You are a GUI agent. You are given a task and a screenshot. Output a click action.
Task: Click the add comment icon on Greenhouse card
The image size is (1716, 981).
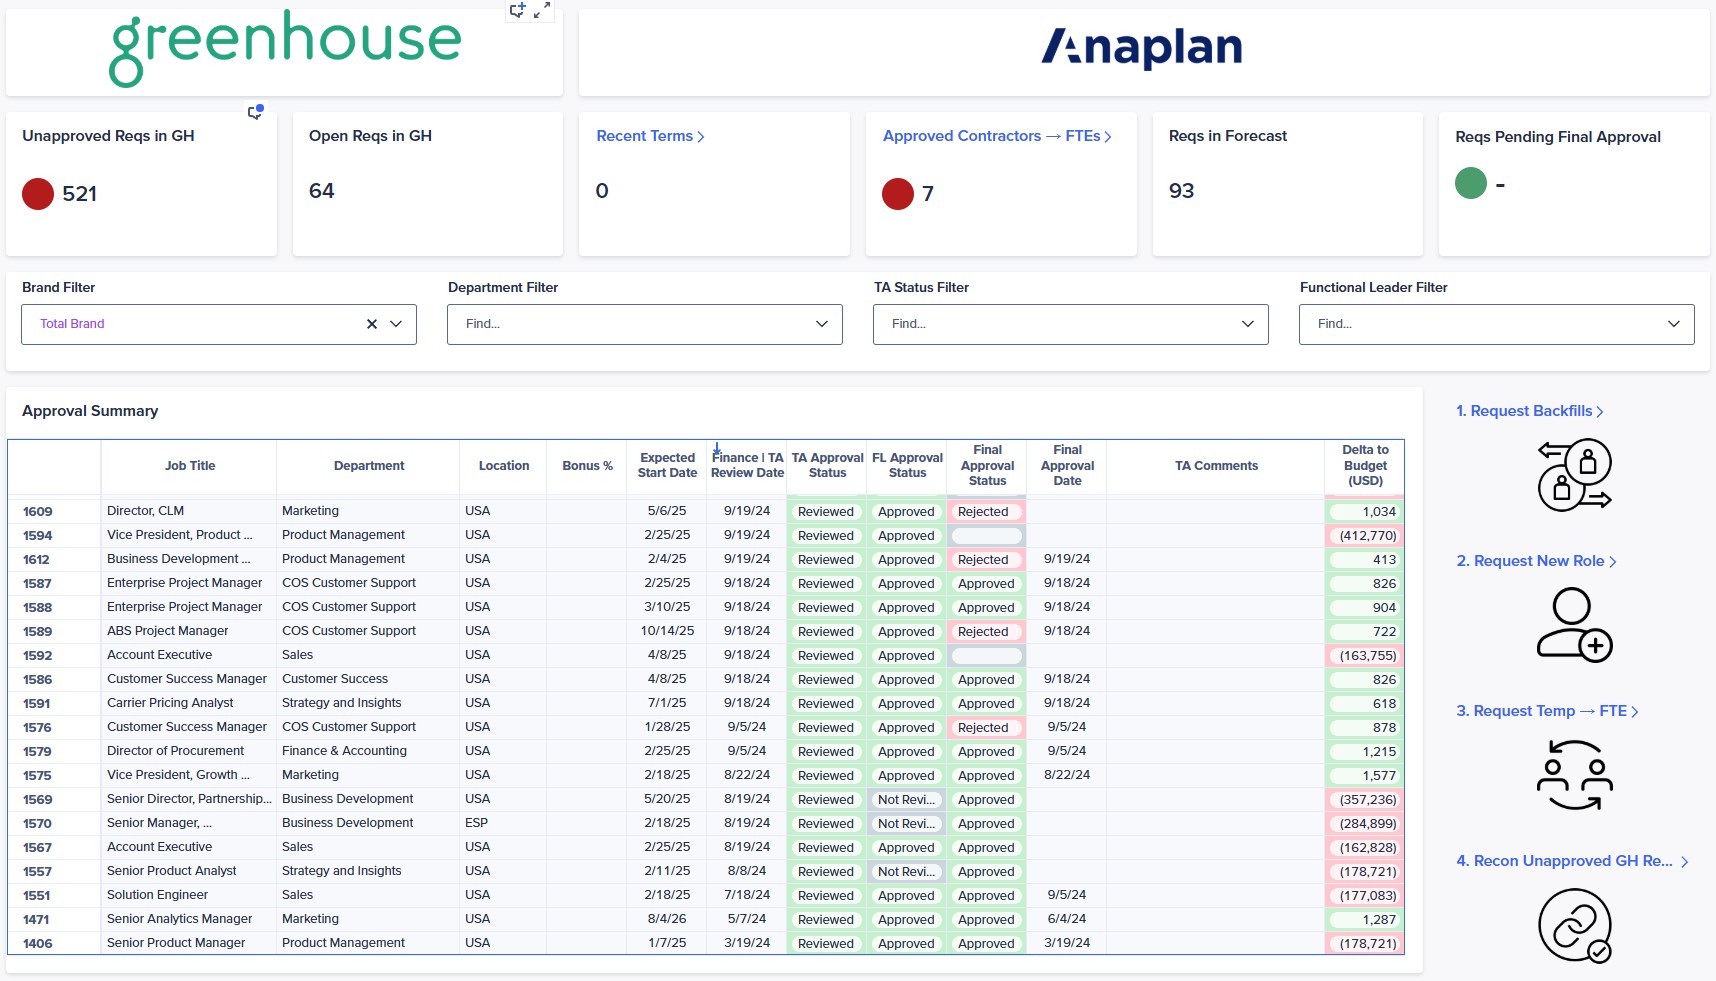point(517,10)
